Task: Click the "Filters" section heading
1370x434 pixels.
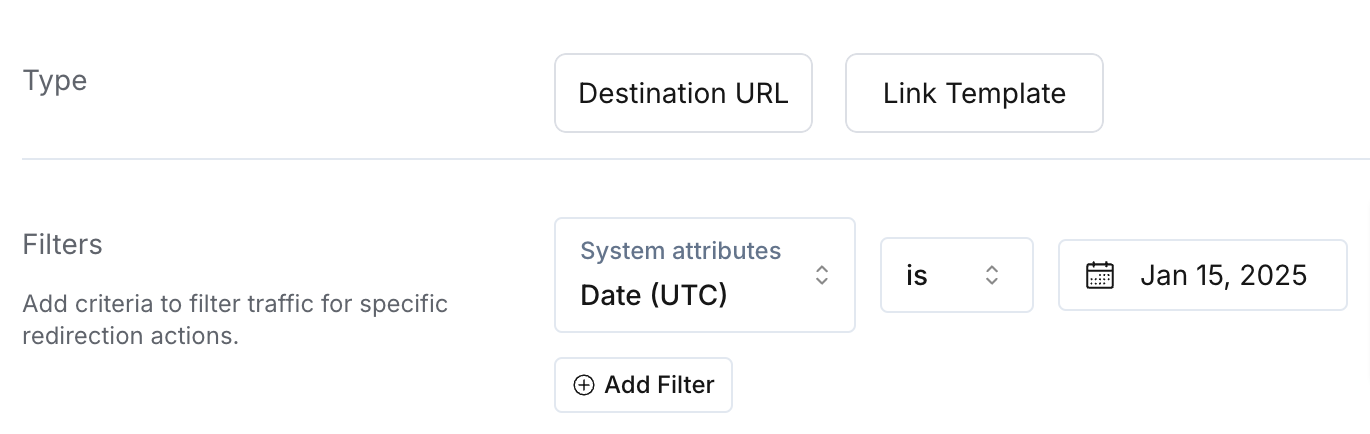Action: click(63, 244)
